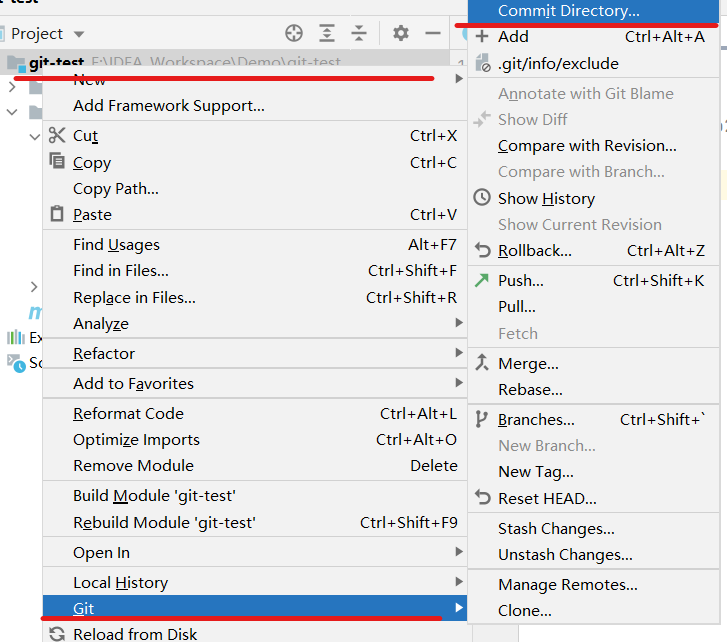
Task: Expand Local History submenu
Action: click(255, 582)
